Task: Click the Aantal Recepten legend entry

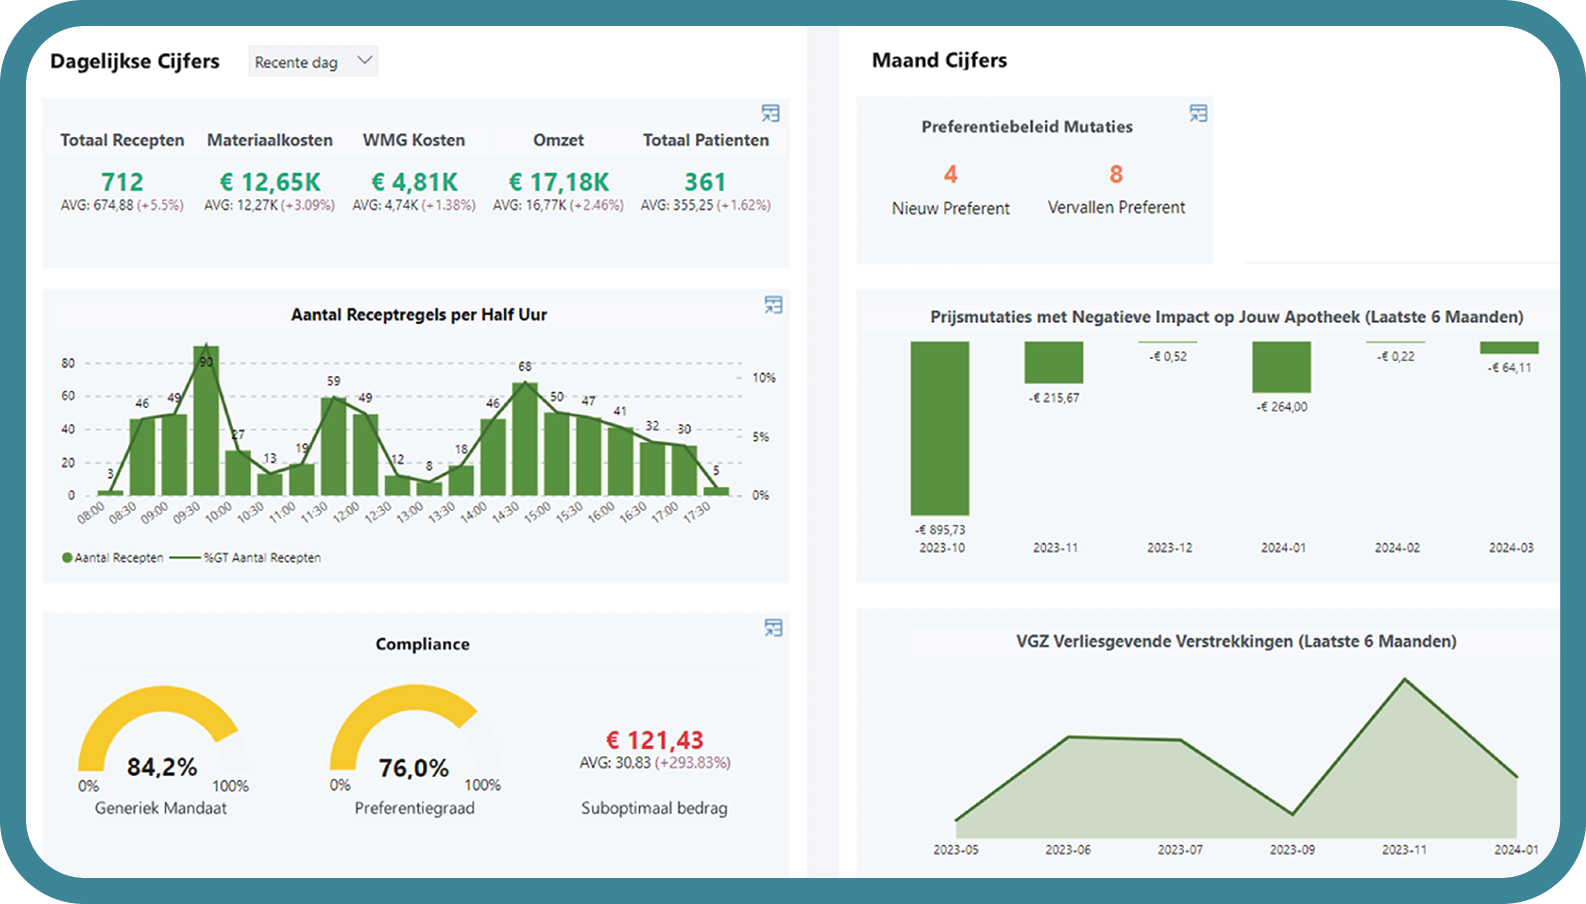Action: pyautogui.click(x=113, y=558)
